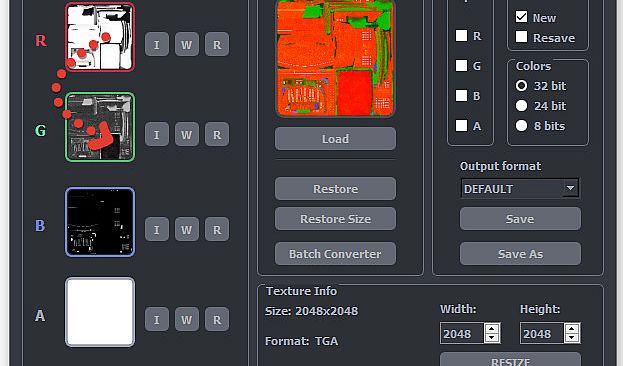Click the Save As button

520,254
